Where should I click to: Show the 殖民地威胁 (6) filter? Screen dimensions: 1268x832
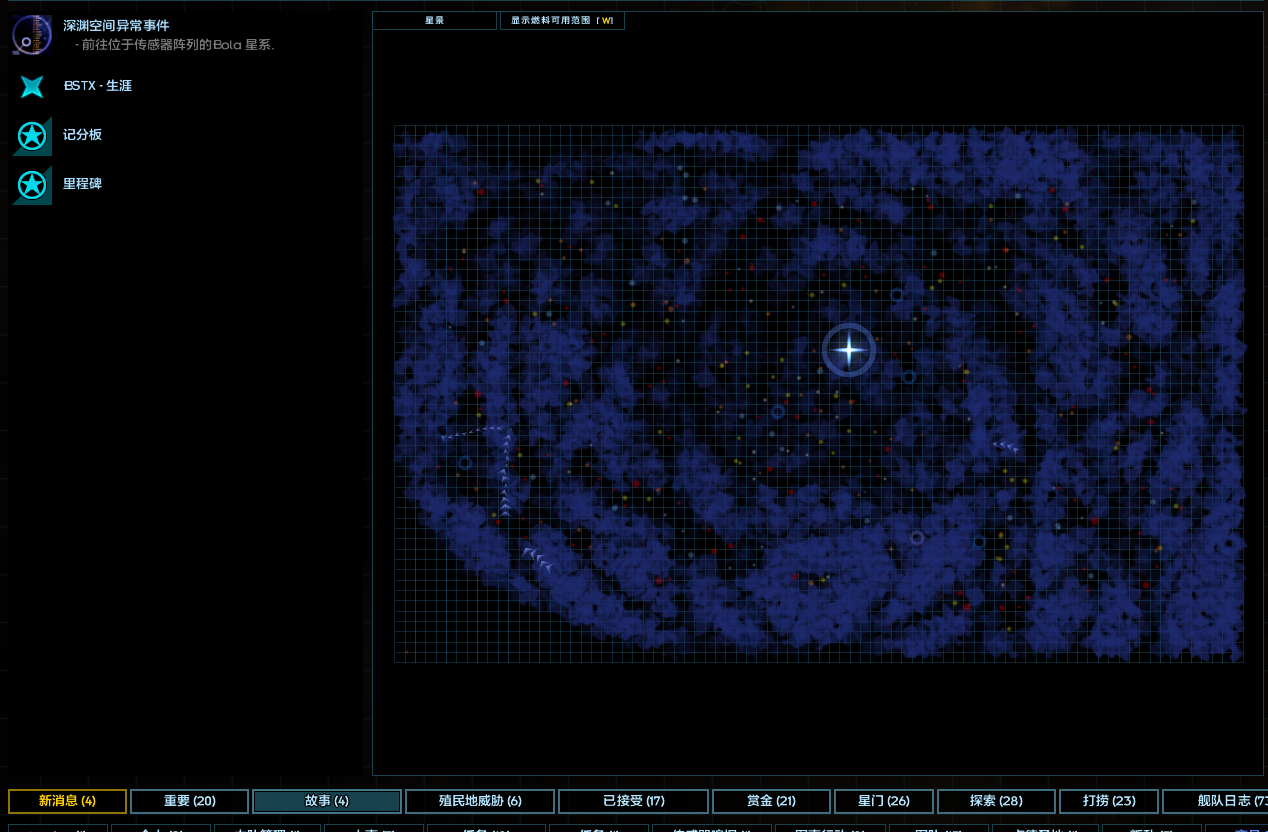[x=480, y=801]
